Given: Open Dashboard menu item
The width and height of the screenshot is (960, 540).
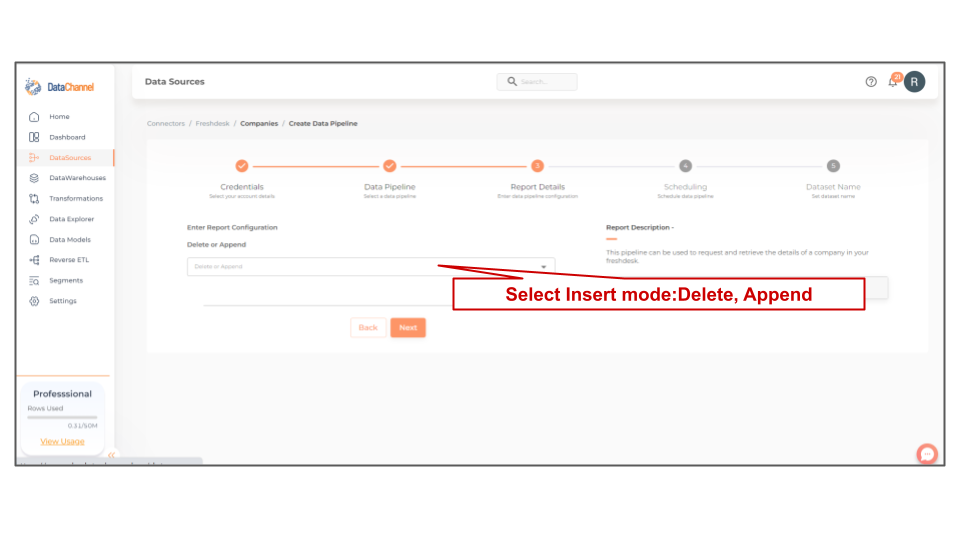Looking at the screenshot, I should [x=67, y=137].
